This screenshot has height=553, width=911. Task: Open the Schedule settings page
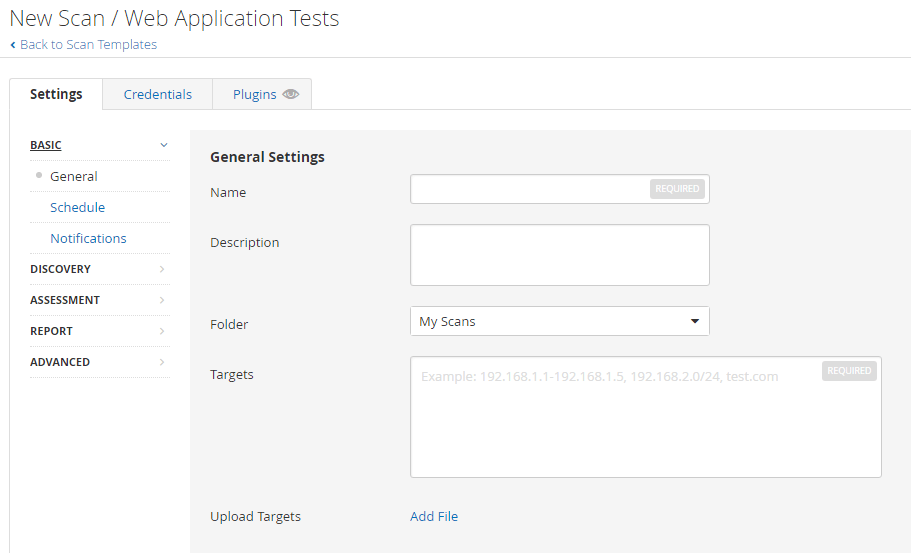[x=77, y=207]
